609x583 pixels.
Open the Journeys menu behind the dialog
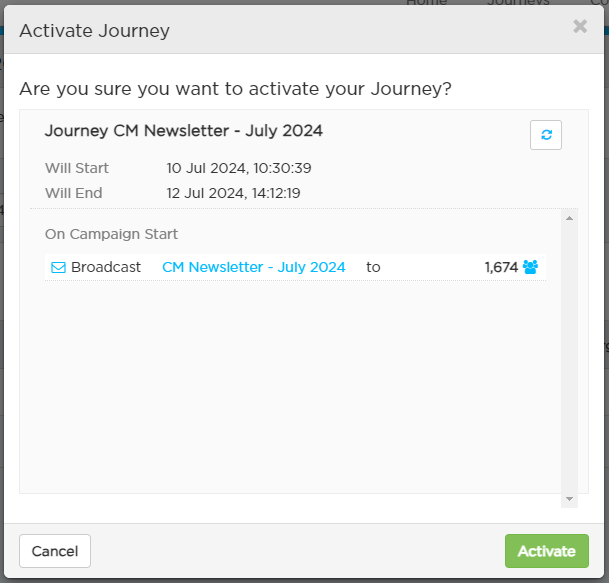click(x=518, y=2)
